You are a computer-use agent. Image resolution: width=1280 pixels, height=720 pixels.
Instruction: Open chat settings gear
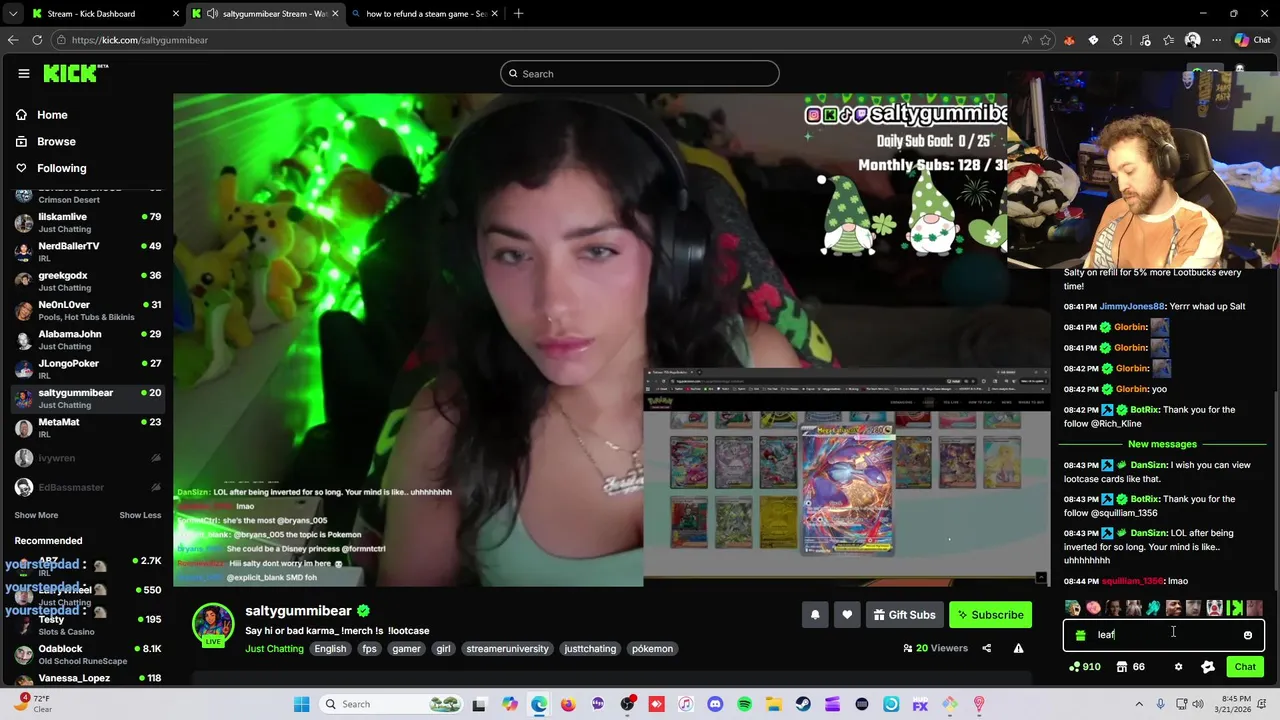(x=1178, y=667)
